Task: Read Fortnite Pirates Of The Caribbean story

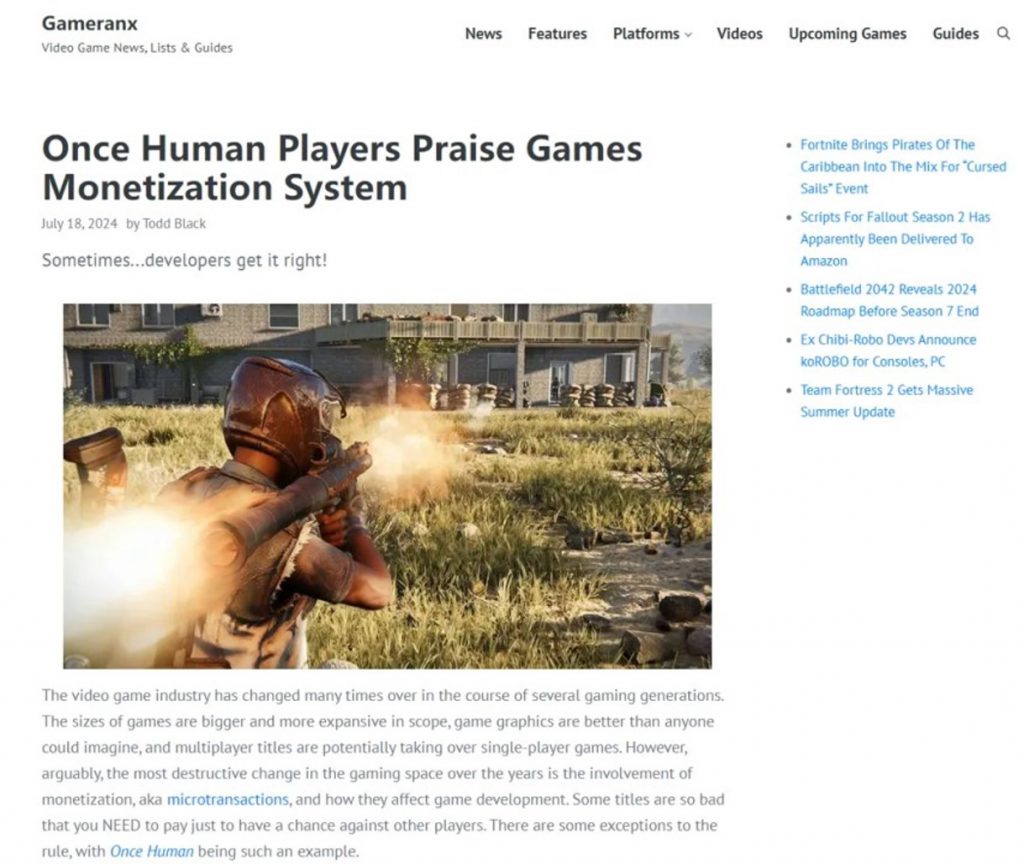Action: pos(903,167)
